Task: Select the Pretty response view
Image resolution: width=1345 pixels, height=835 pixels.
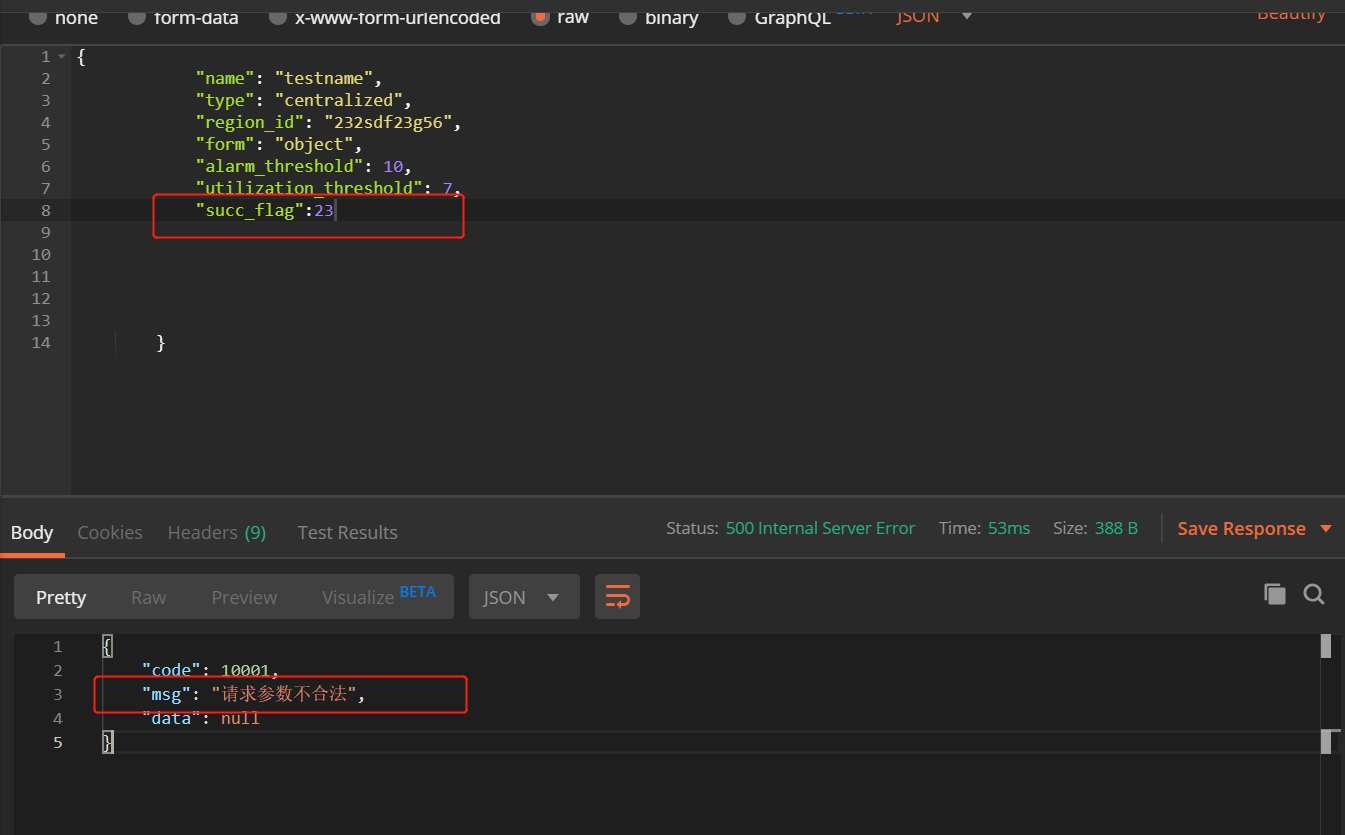Action: (61, 597)
